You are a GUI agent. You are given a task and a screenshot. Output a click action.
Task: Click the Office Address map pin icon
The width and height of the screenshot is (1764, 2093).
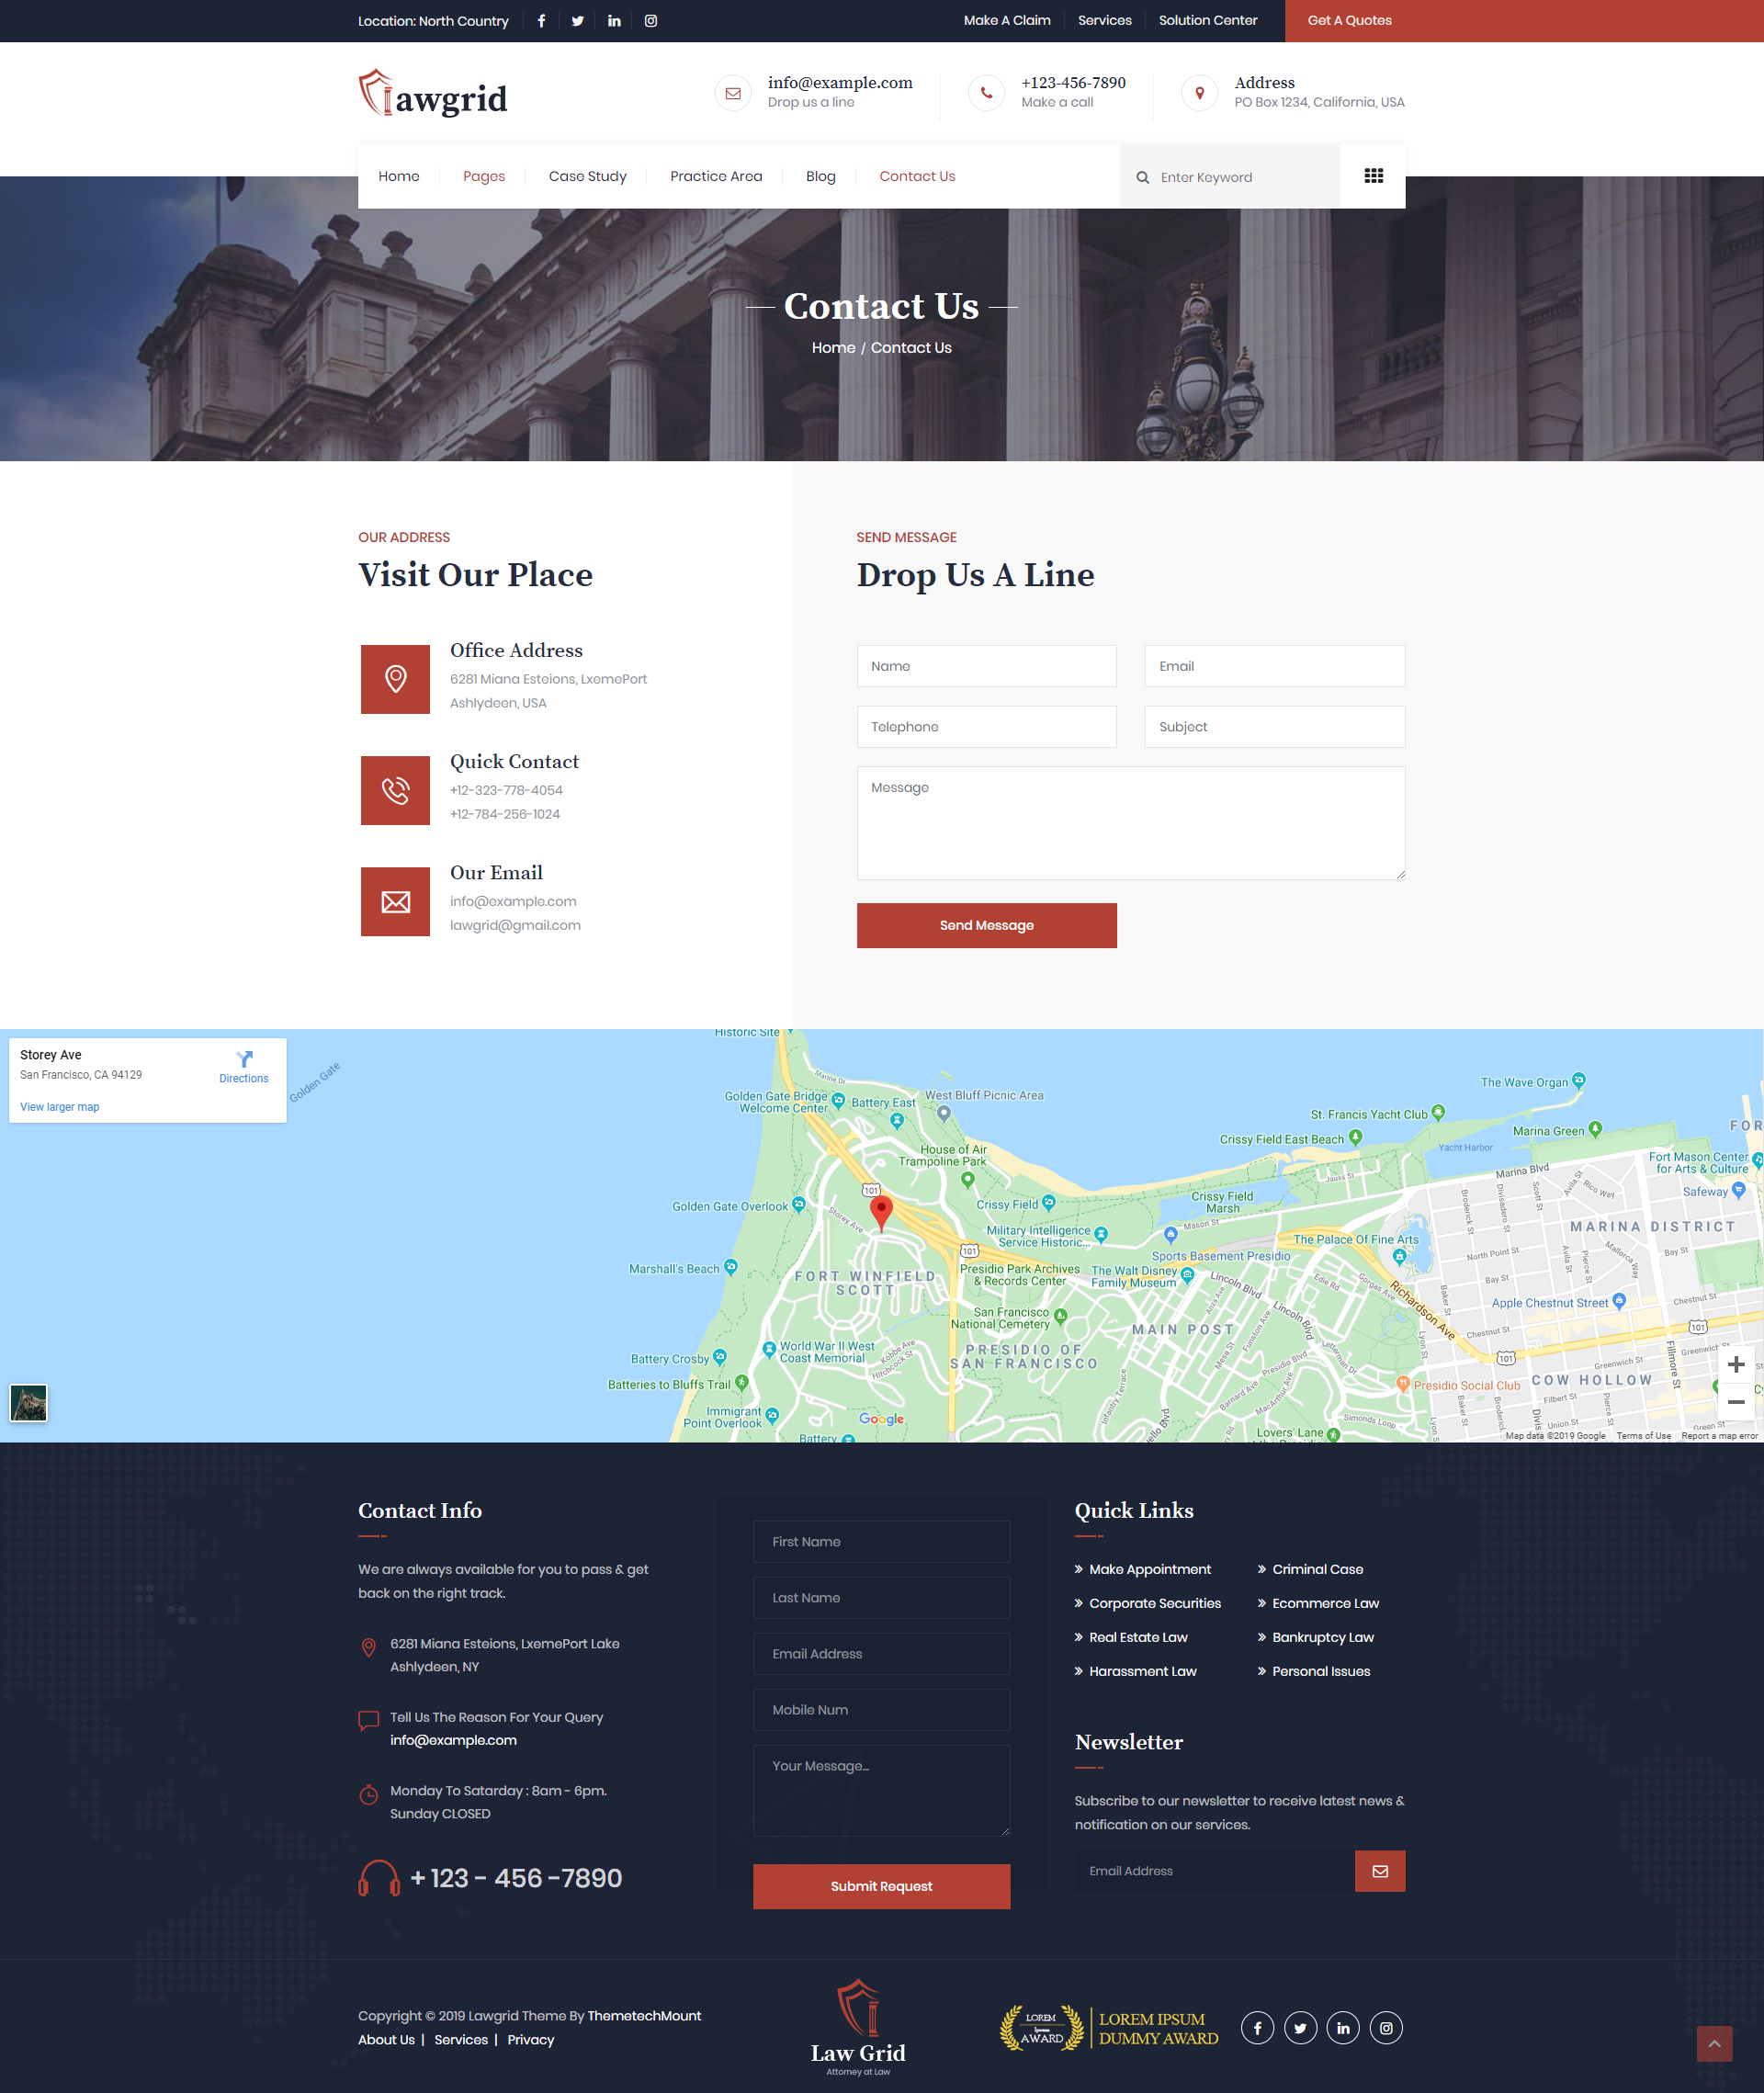coord(395,679)
